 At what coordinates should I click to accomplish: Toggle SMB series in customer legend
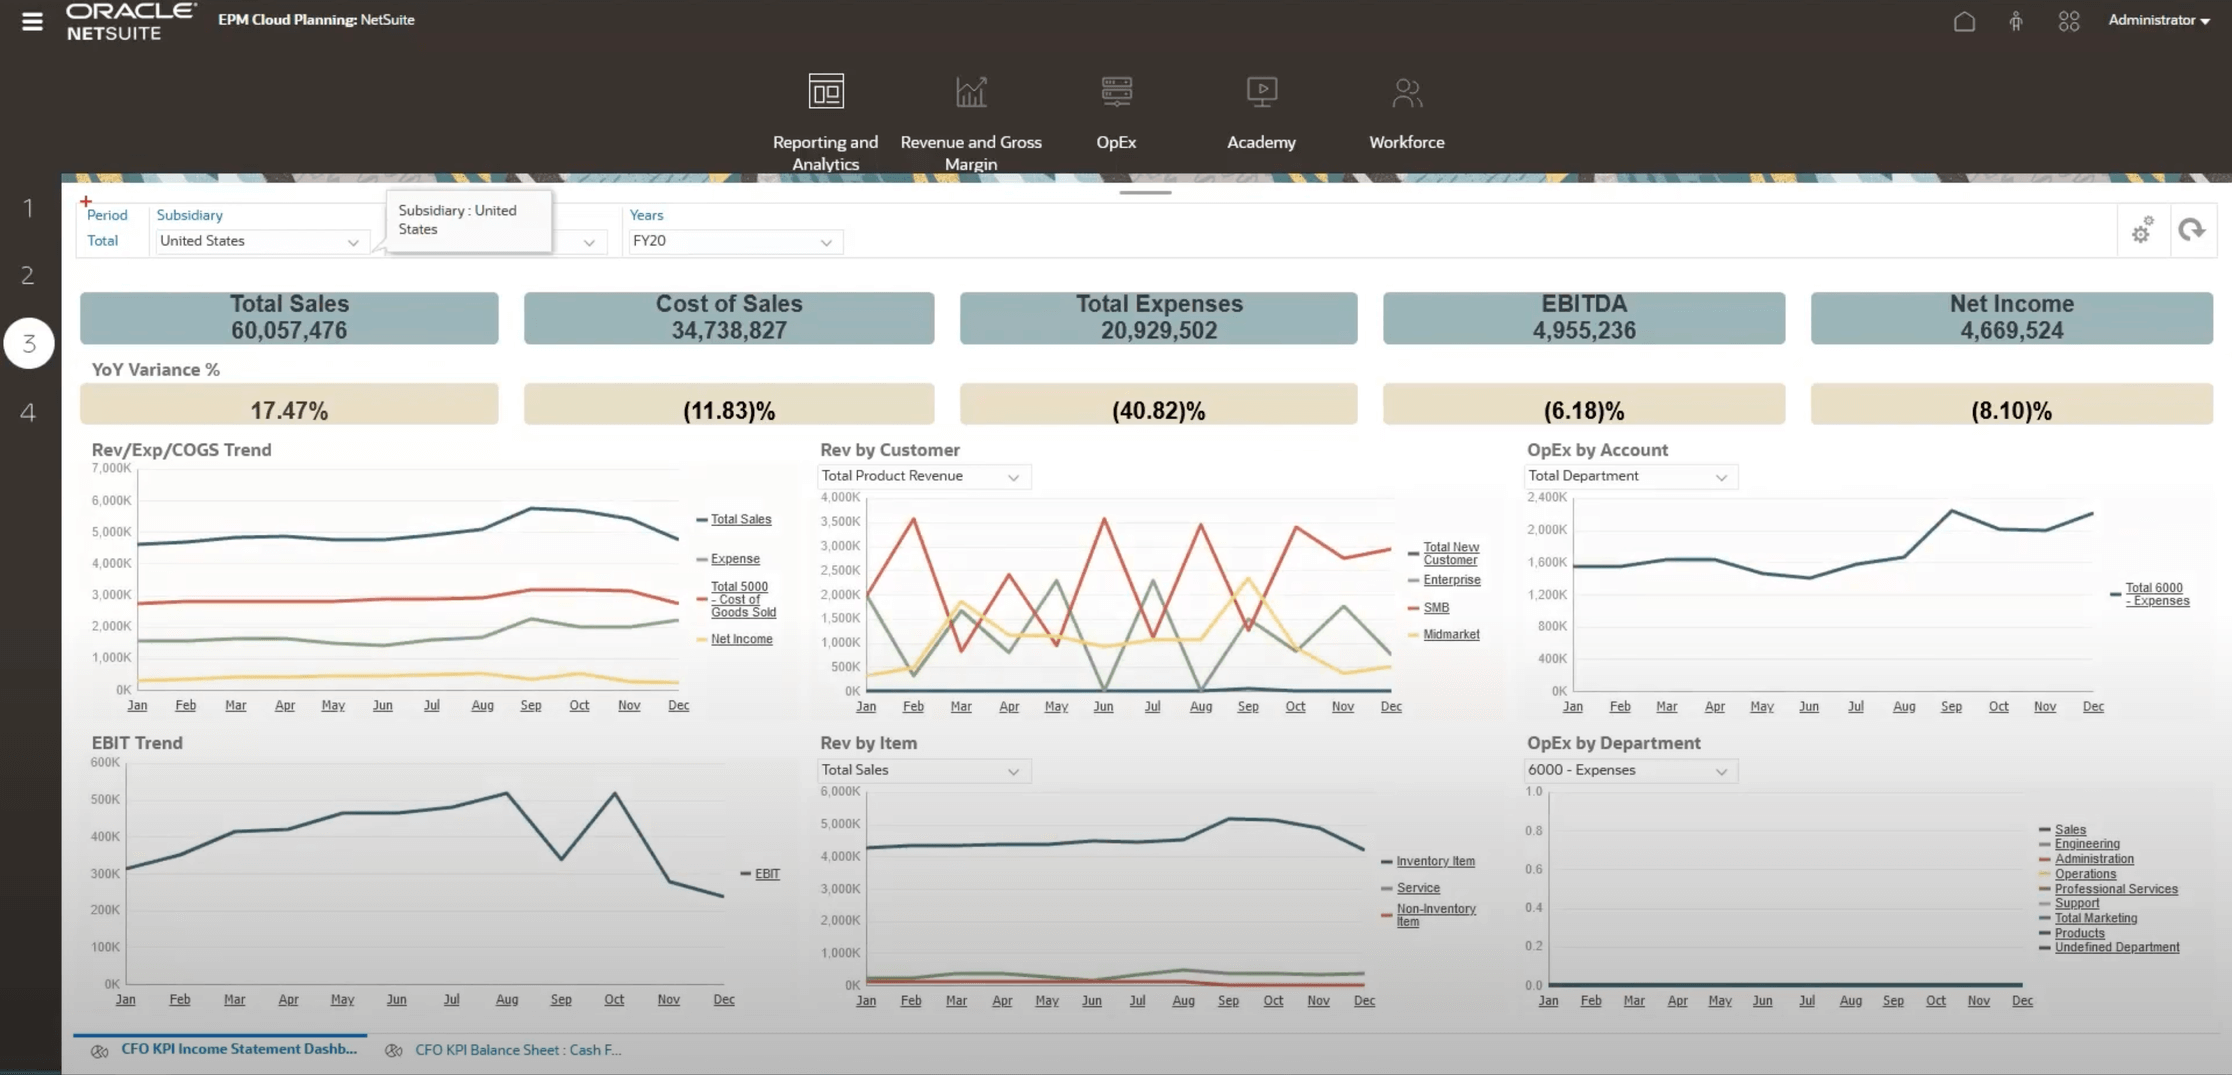click(x=1435, y=607)
